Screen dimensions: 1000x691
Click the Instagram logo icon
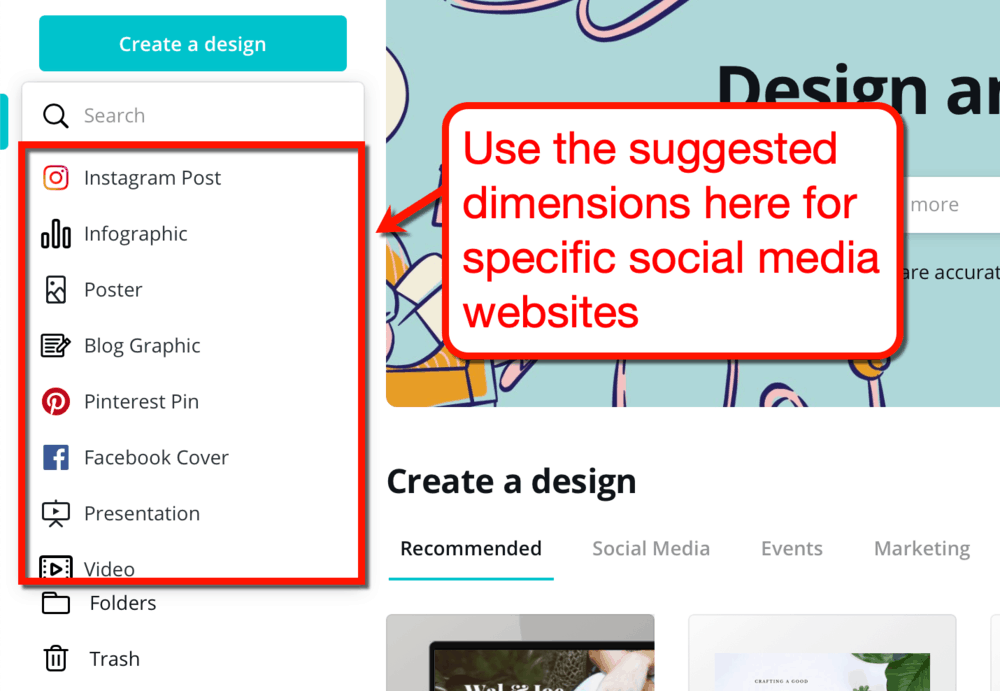tap(55, 177)
